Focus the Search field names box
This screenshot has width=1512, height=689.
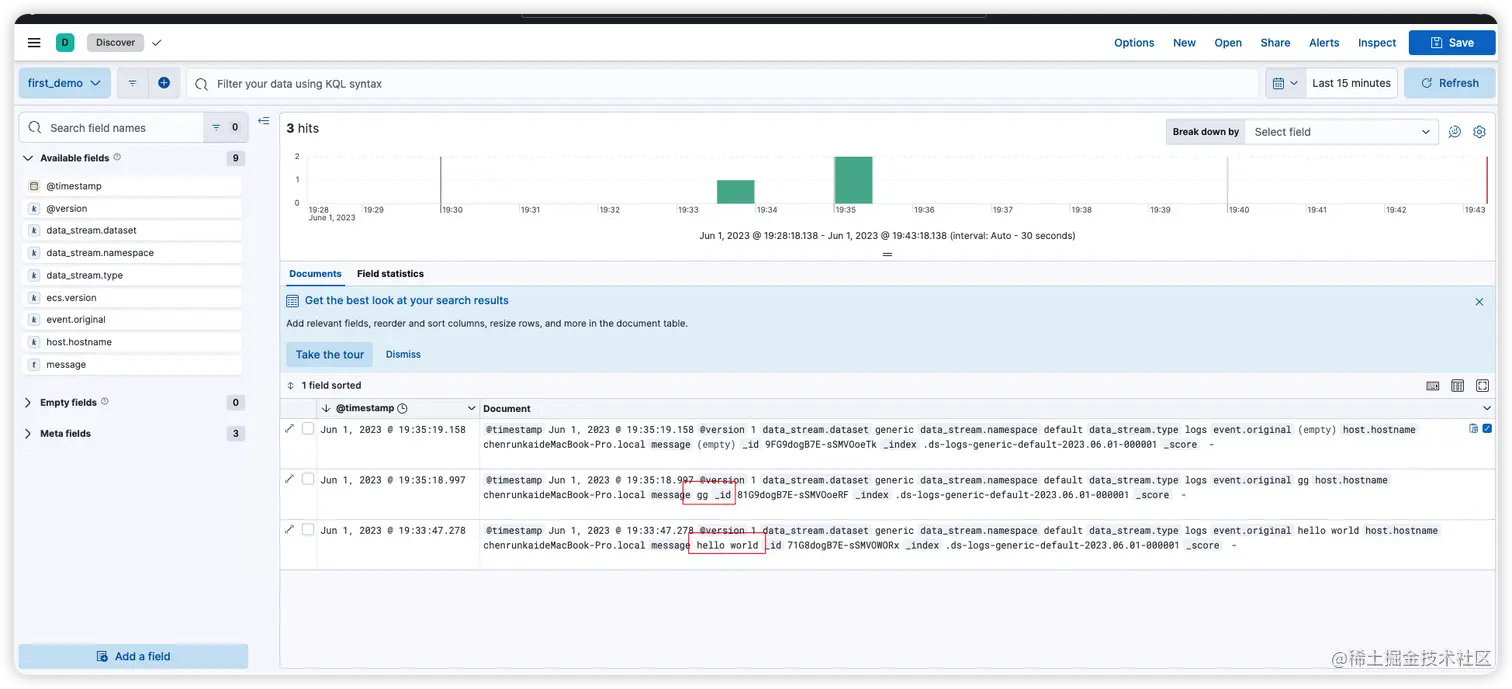coord(112,128)
